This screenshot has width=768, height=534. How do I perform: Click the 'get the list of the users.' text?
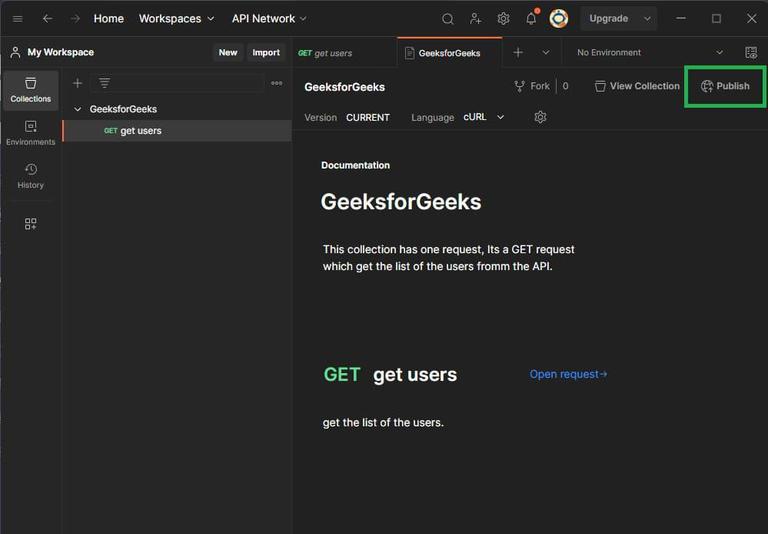[383, 422]
